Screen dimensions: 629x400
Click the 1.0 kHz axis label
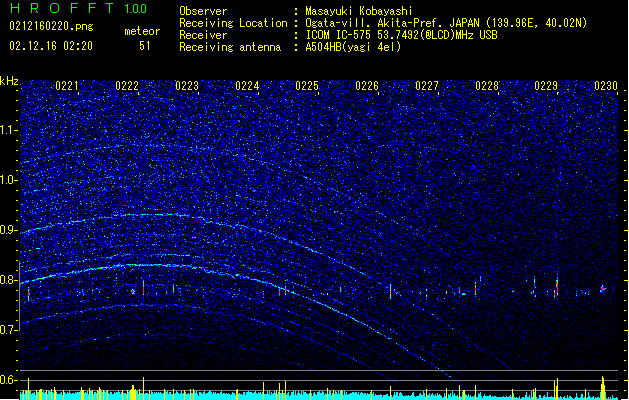9,180
